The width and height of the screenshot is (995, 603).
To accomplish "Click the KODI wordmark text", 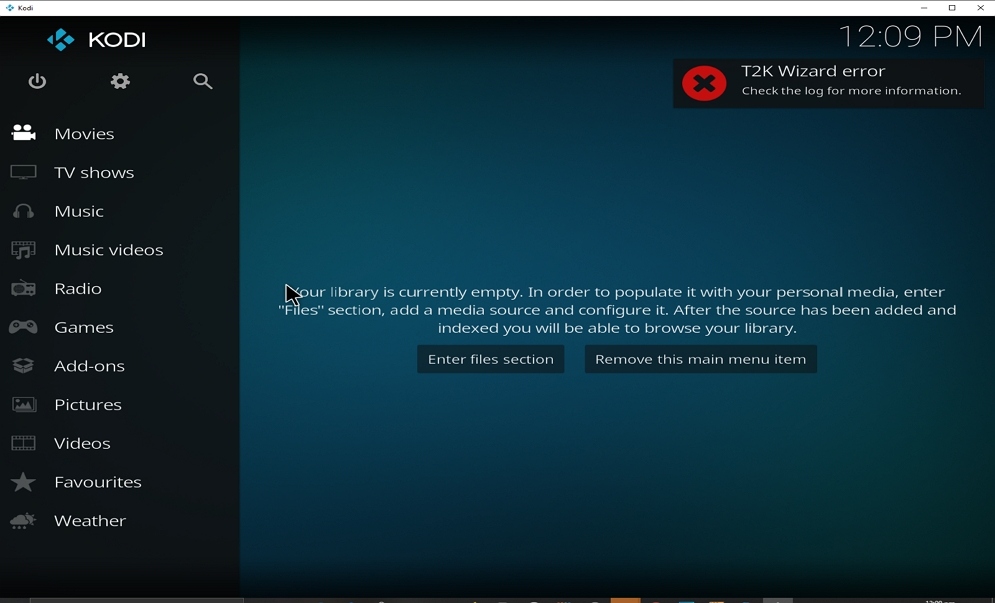I will tap(117, 40).
